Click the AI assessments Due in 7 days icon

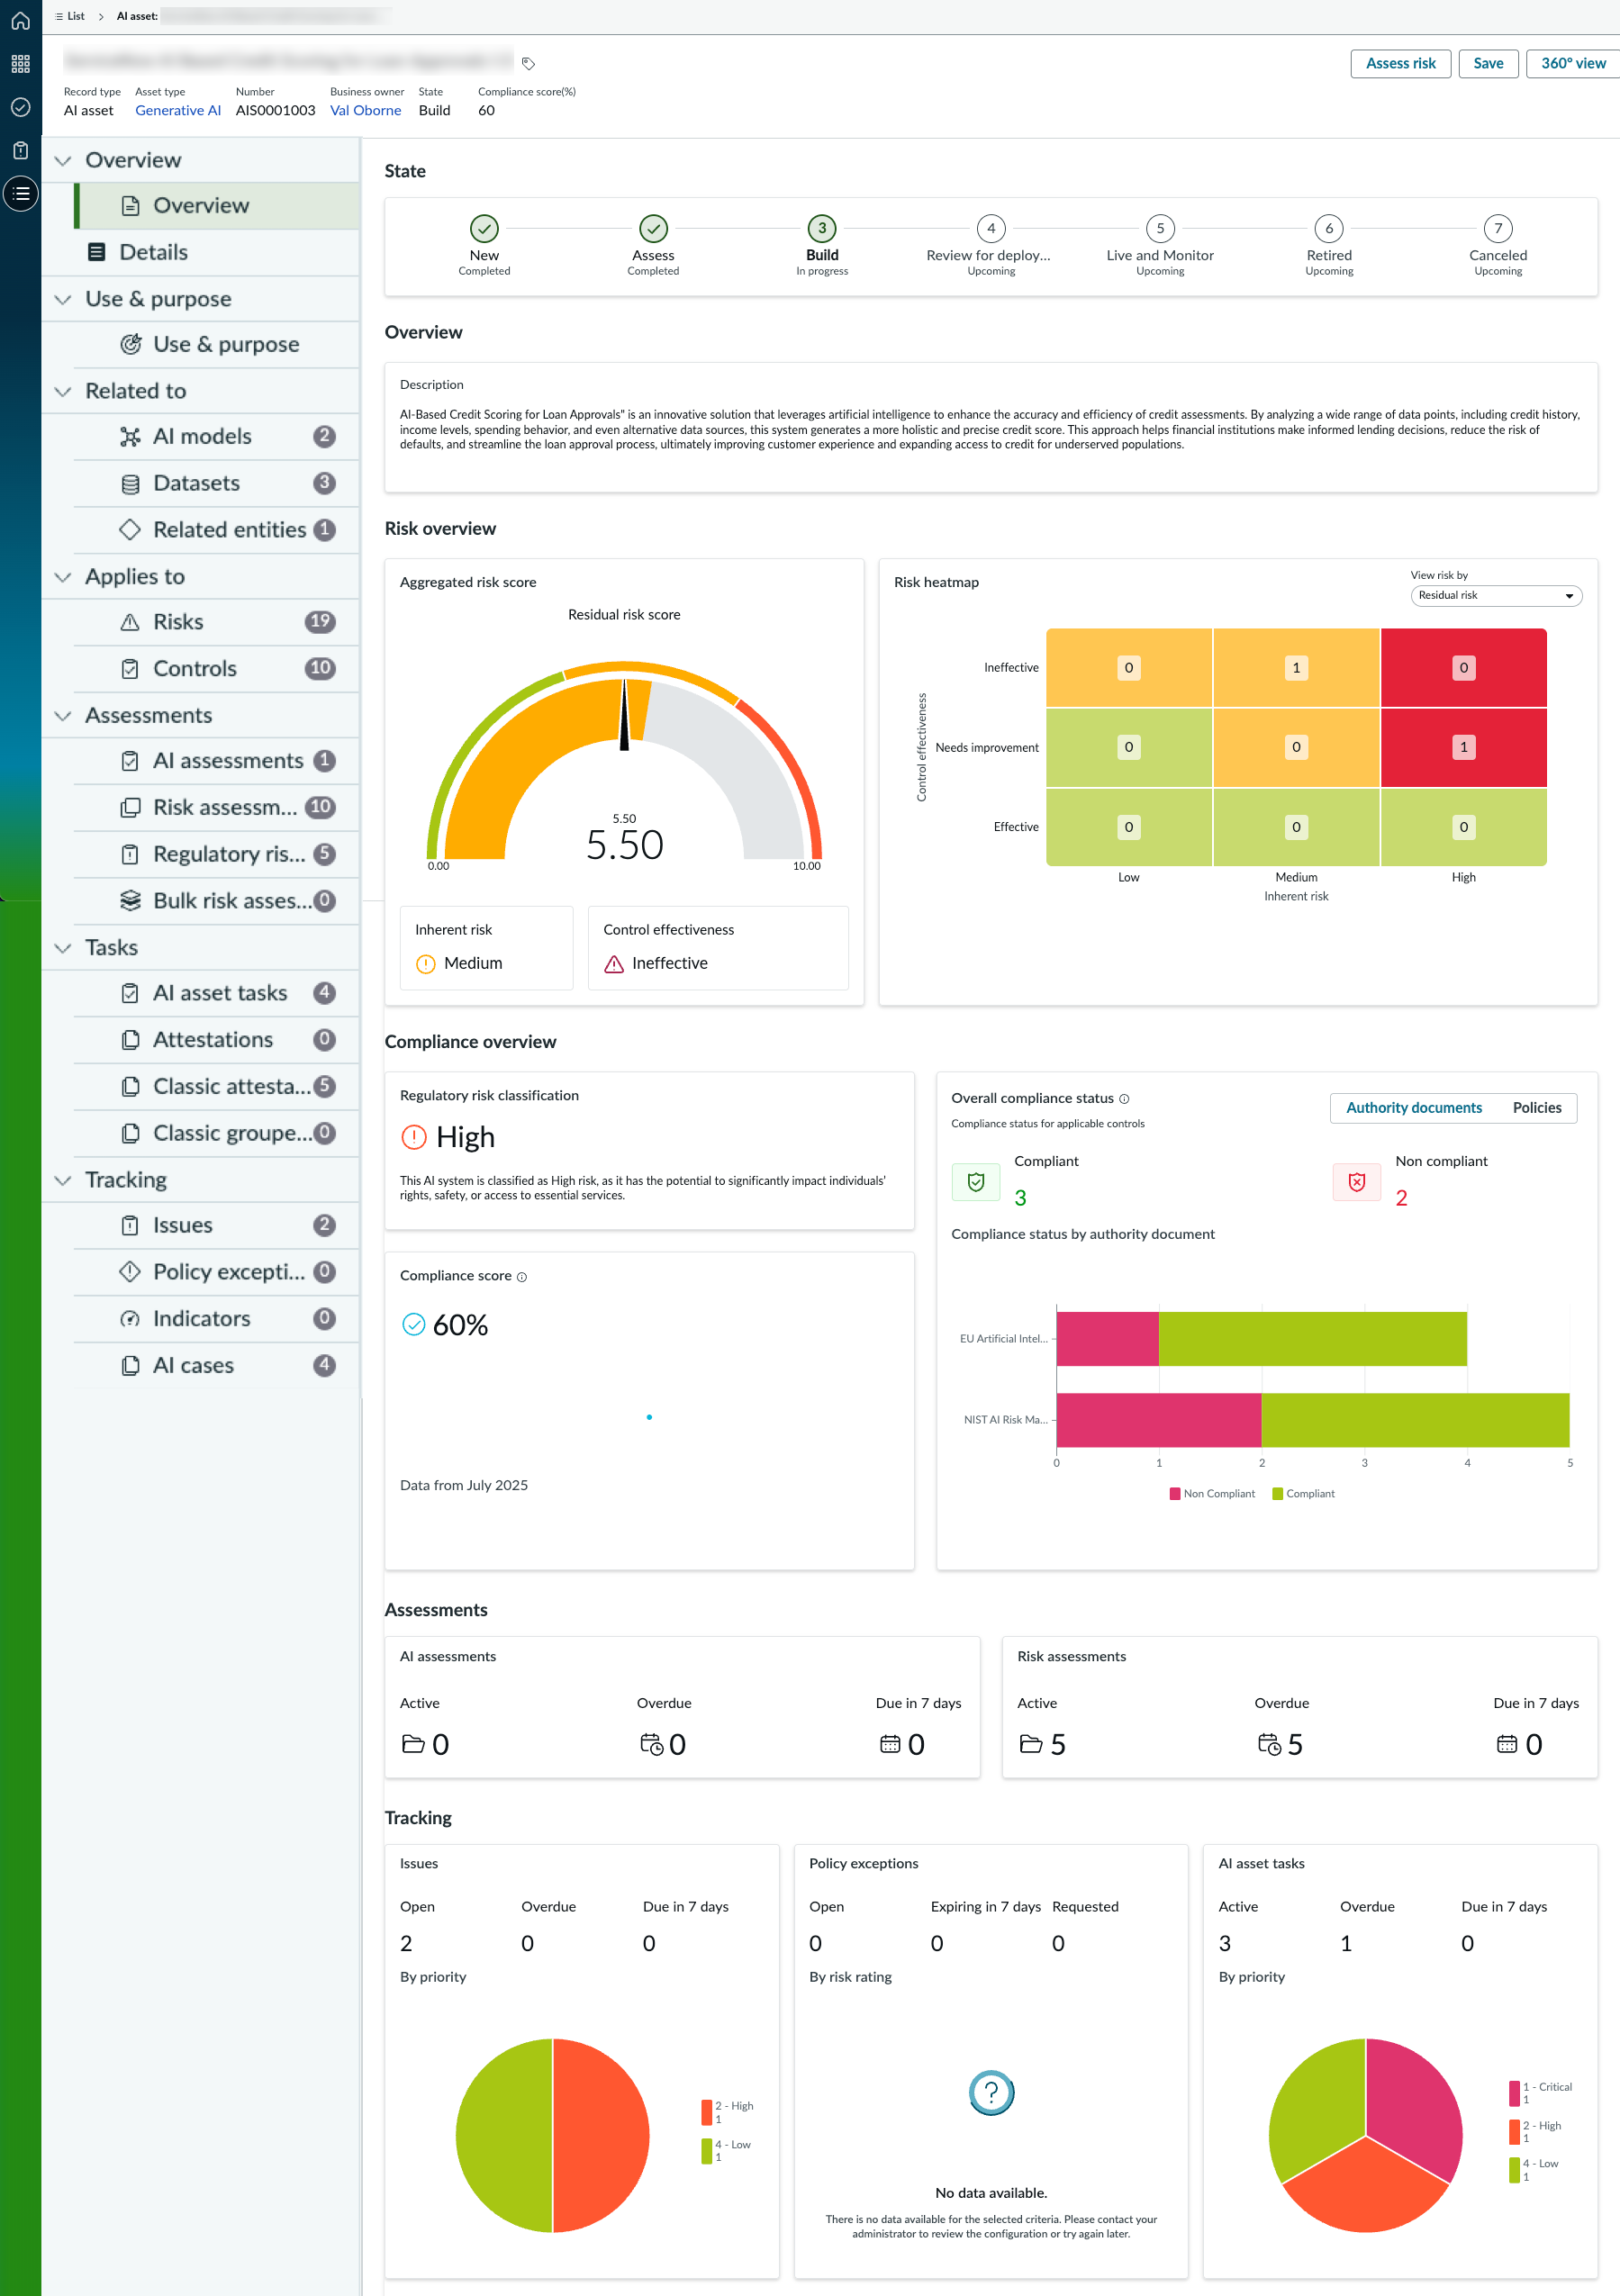[890, 1744]
